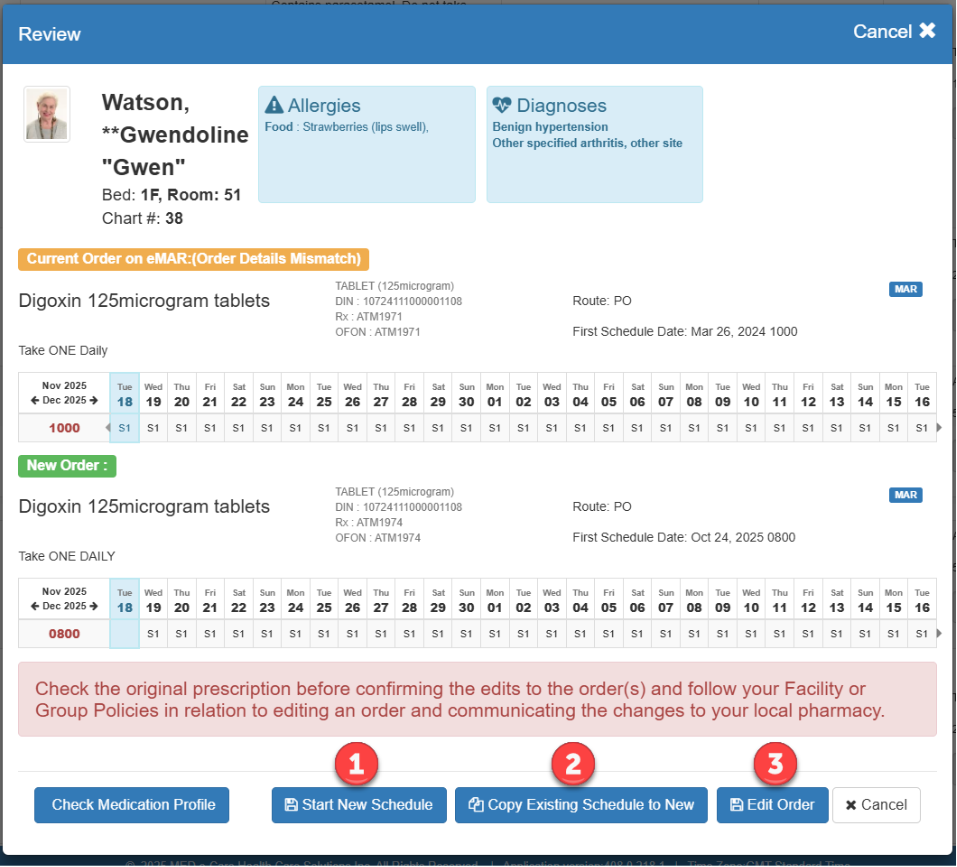Click the Nov 2025 label in New Order calendar
The image size is (957, 867).
pos(64,591)
